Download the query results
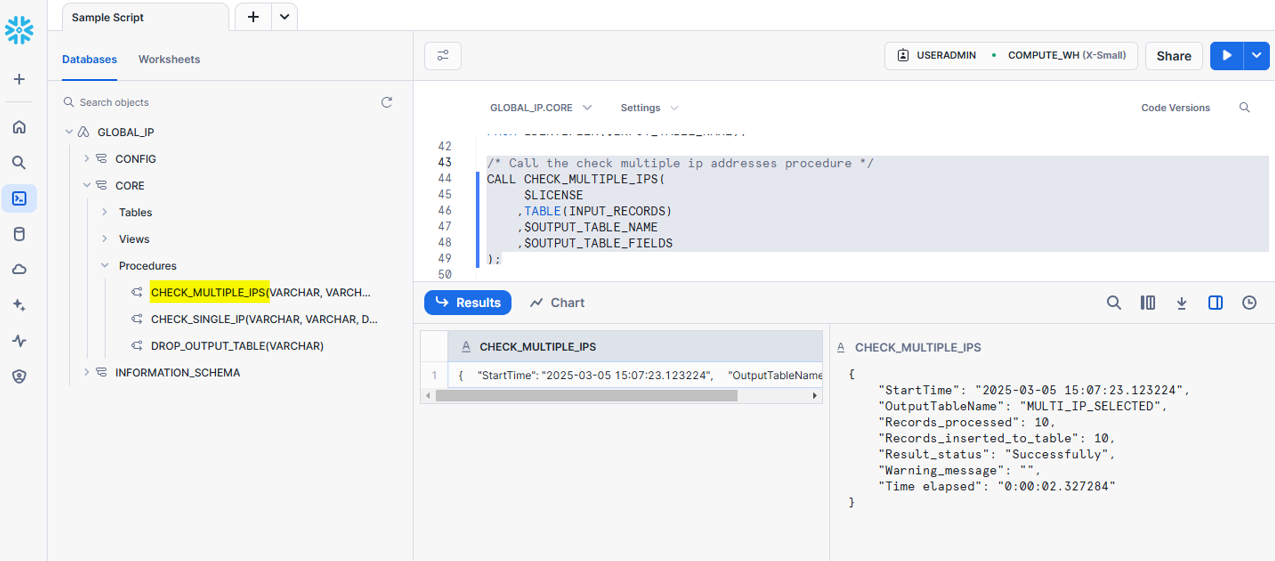The image size is (1275, 561). (x=1181, y=302)
